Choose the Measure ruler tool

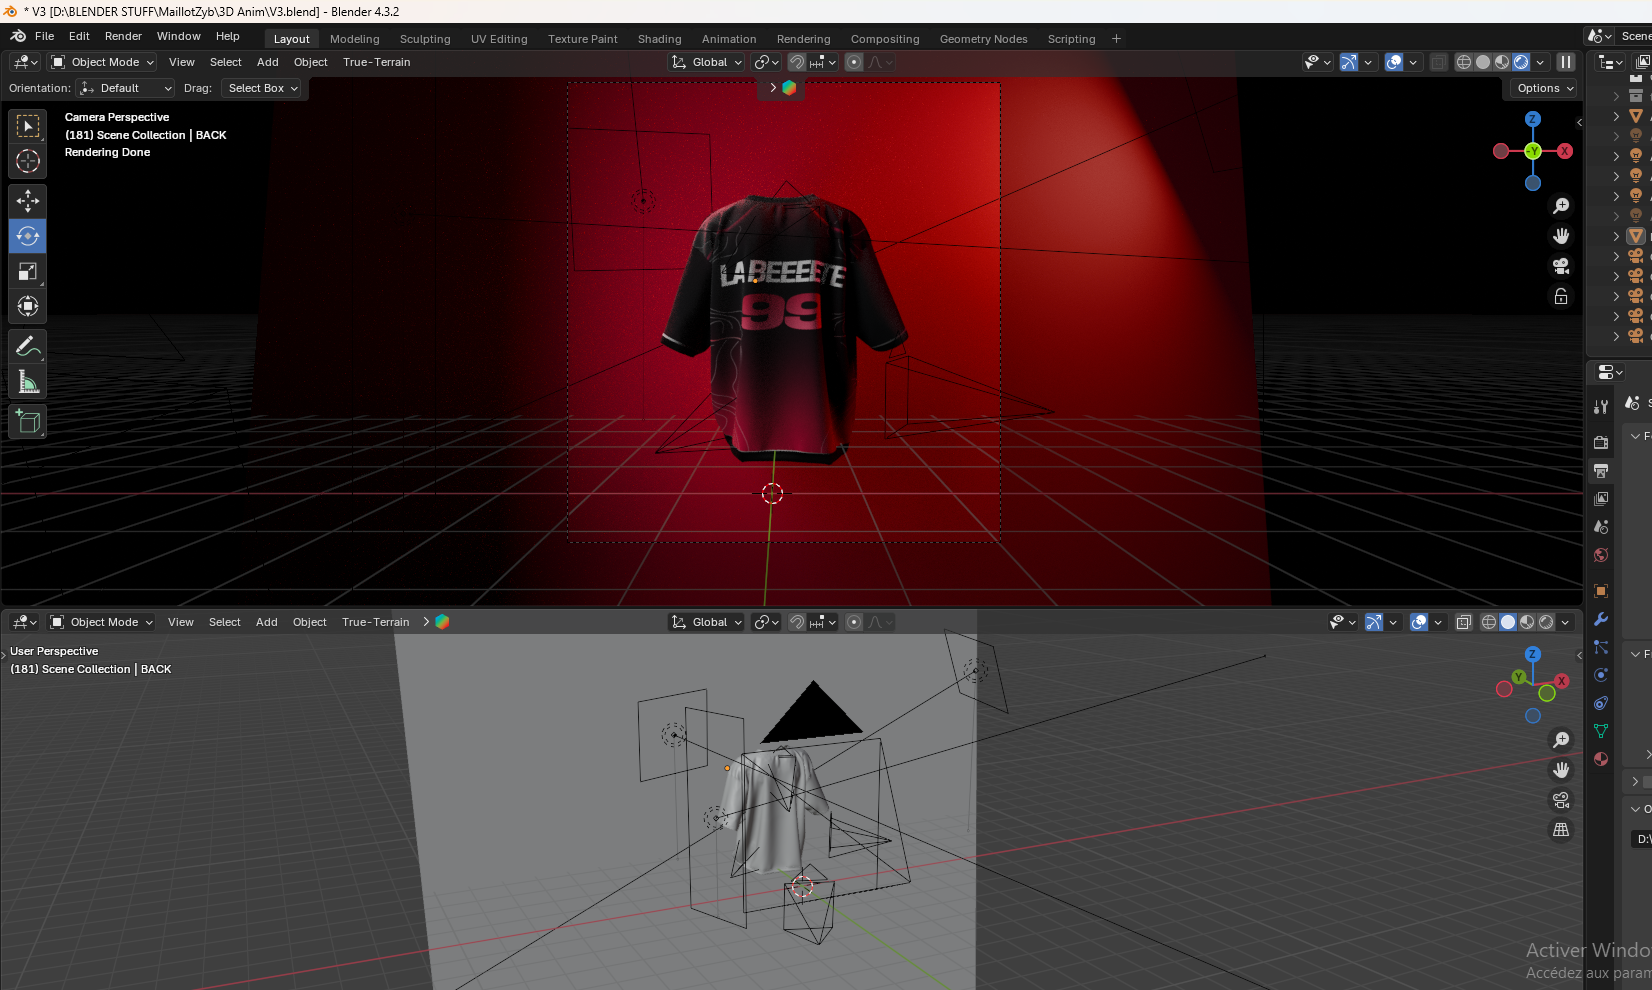(x=28, y=382)
